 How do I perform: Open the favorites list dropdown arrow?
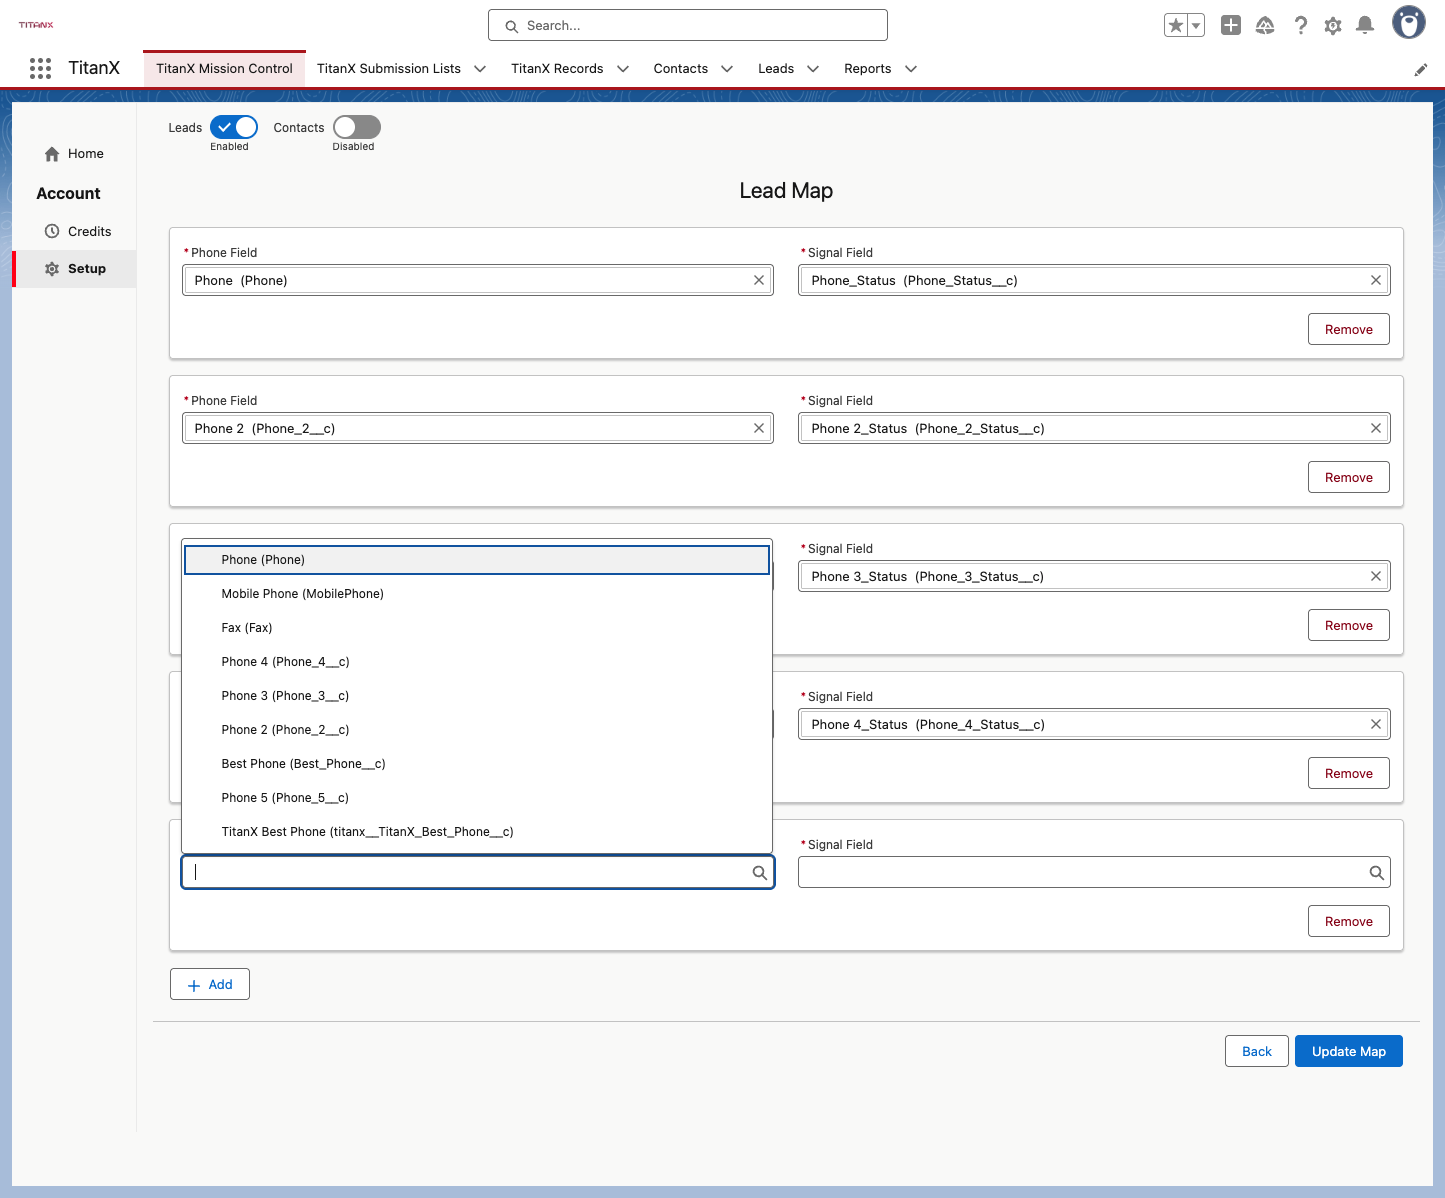point(1196,25)
